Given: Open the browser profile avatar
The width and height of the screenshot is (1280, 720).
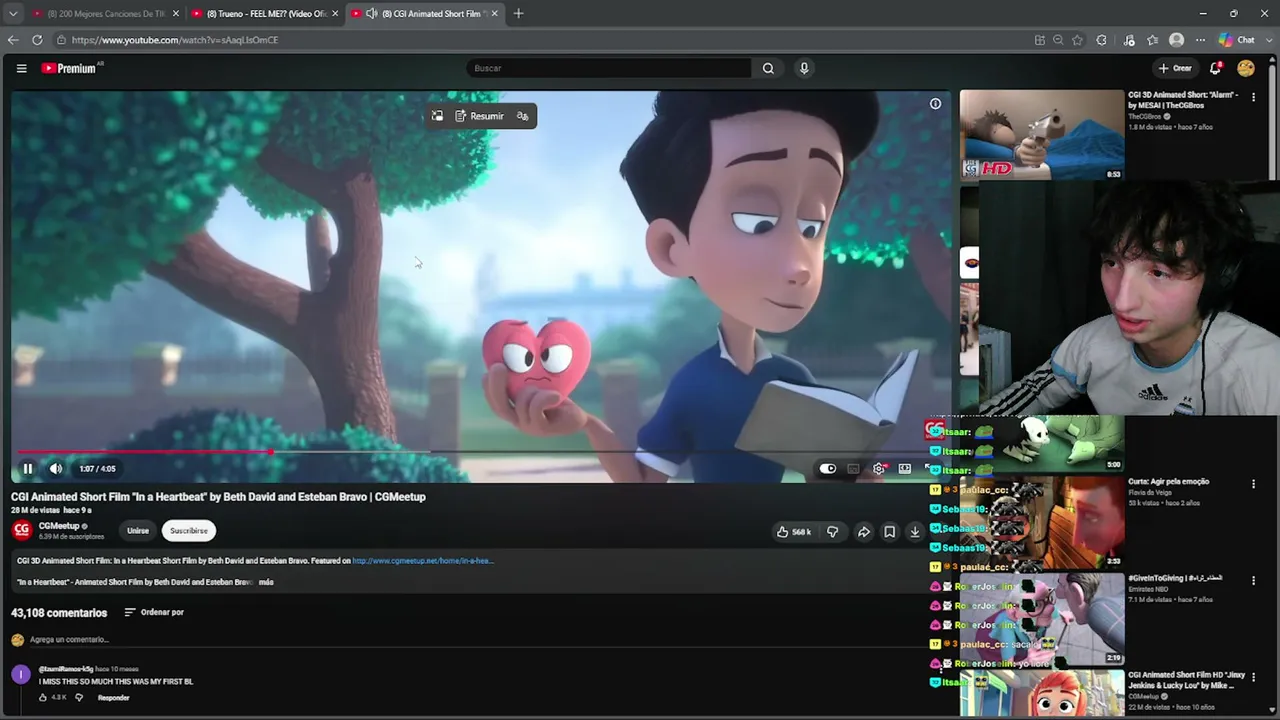Looking at the screenshot, I should [1177, 40].
